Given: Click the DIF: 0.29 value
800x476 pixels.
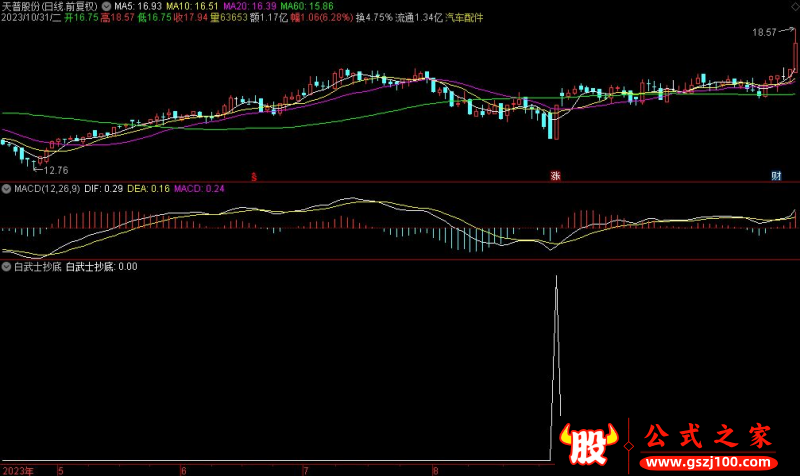Looking at the screenshot, I should pos(104,189).
